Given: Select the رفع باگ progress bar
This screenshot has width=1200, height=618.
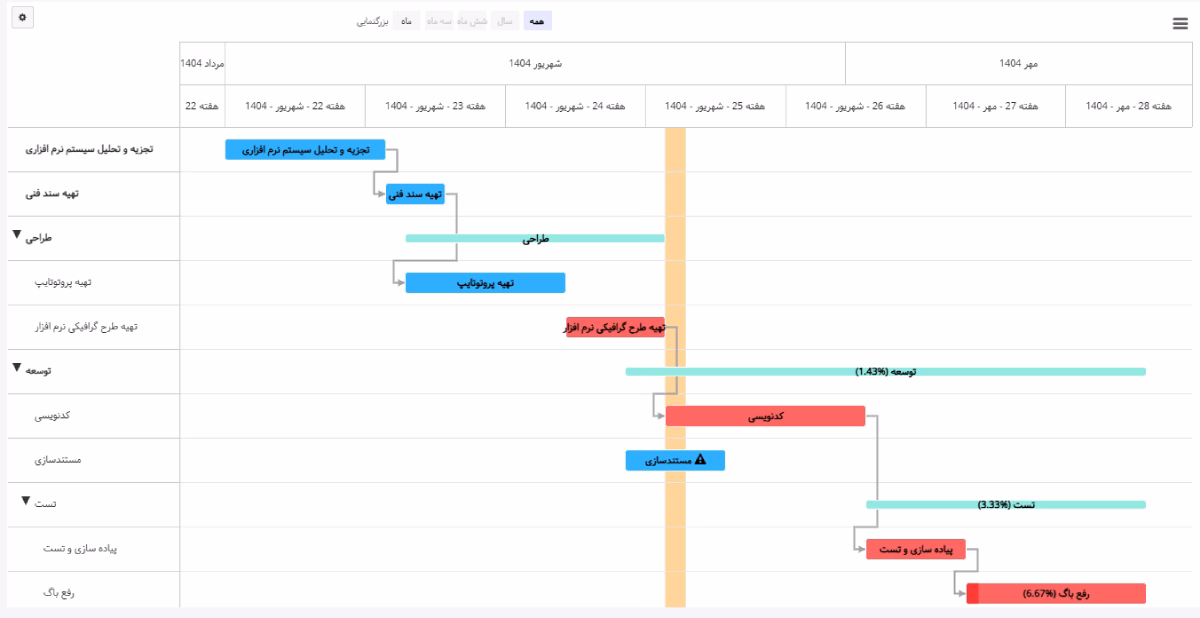Looking at the screenshot, I should (x=1055, y=594).
